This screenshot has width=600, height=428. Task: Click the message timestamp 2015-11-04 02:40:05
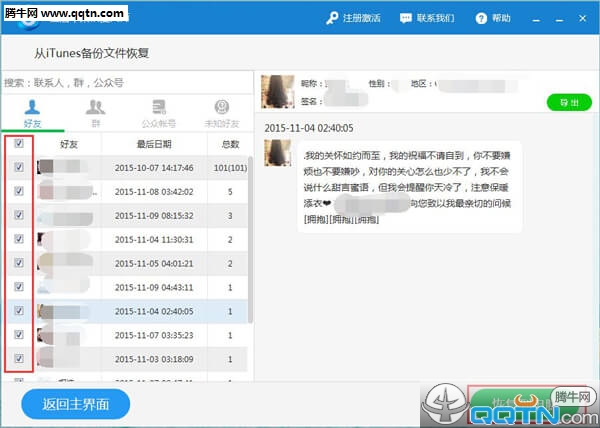tap(309, 128)
